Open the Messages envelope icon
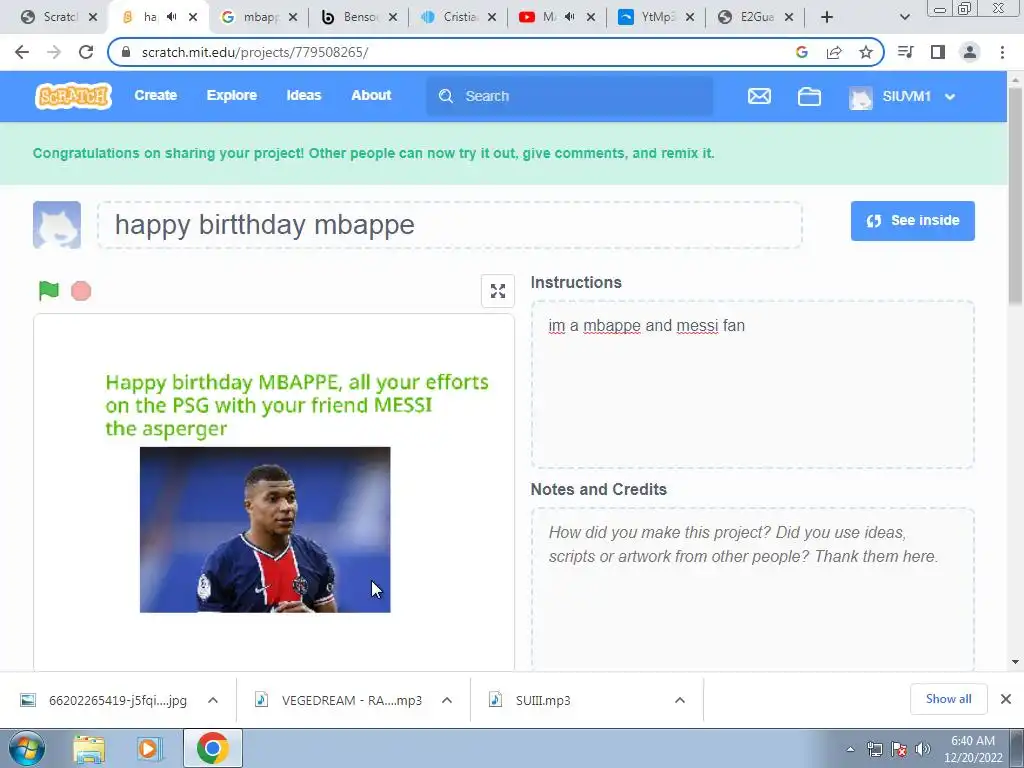The height and width of the screenshot is (768, 1024). (x=759, y=97)
